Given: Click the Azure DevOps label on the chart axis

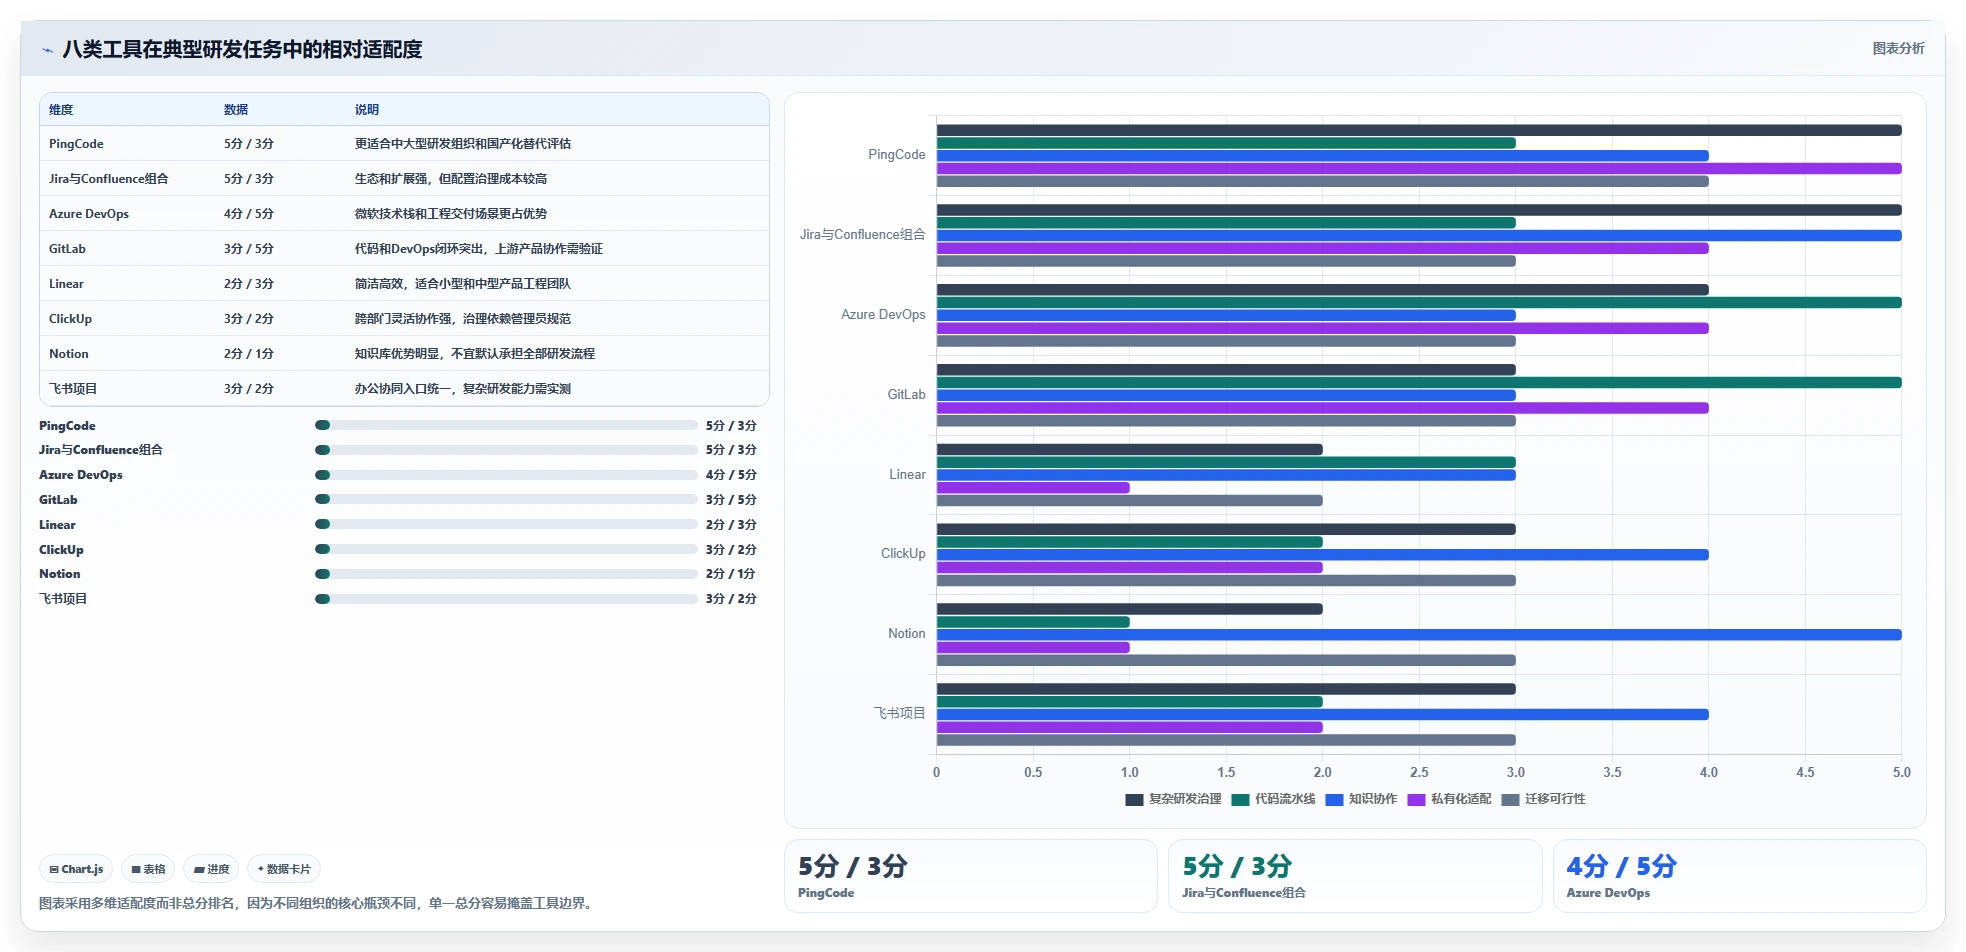Looking at the screenshot, I should [883, 315].
